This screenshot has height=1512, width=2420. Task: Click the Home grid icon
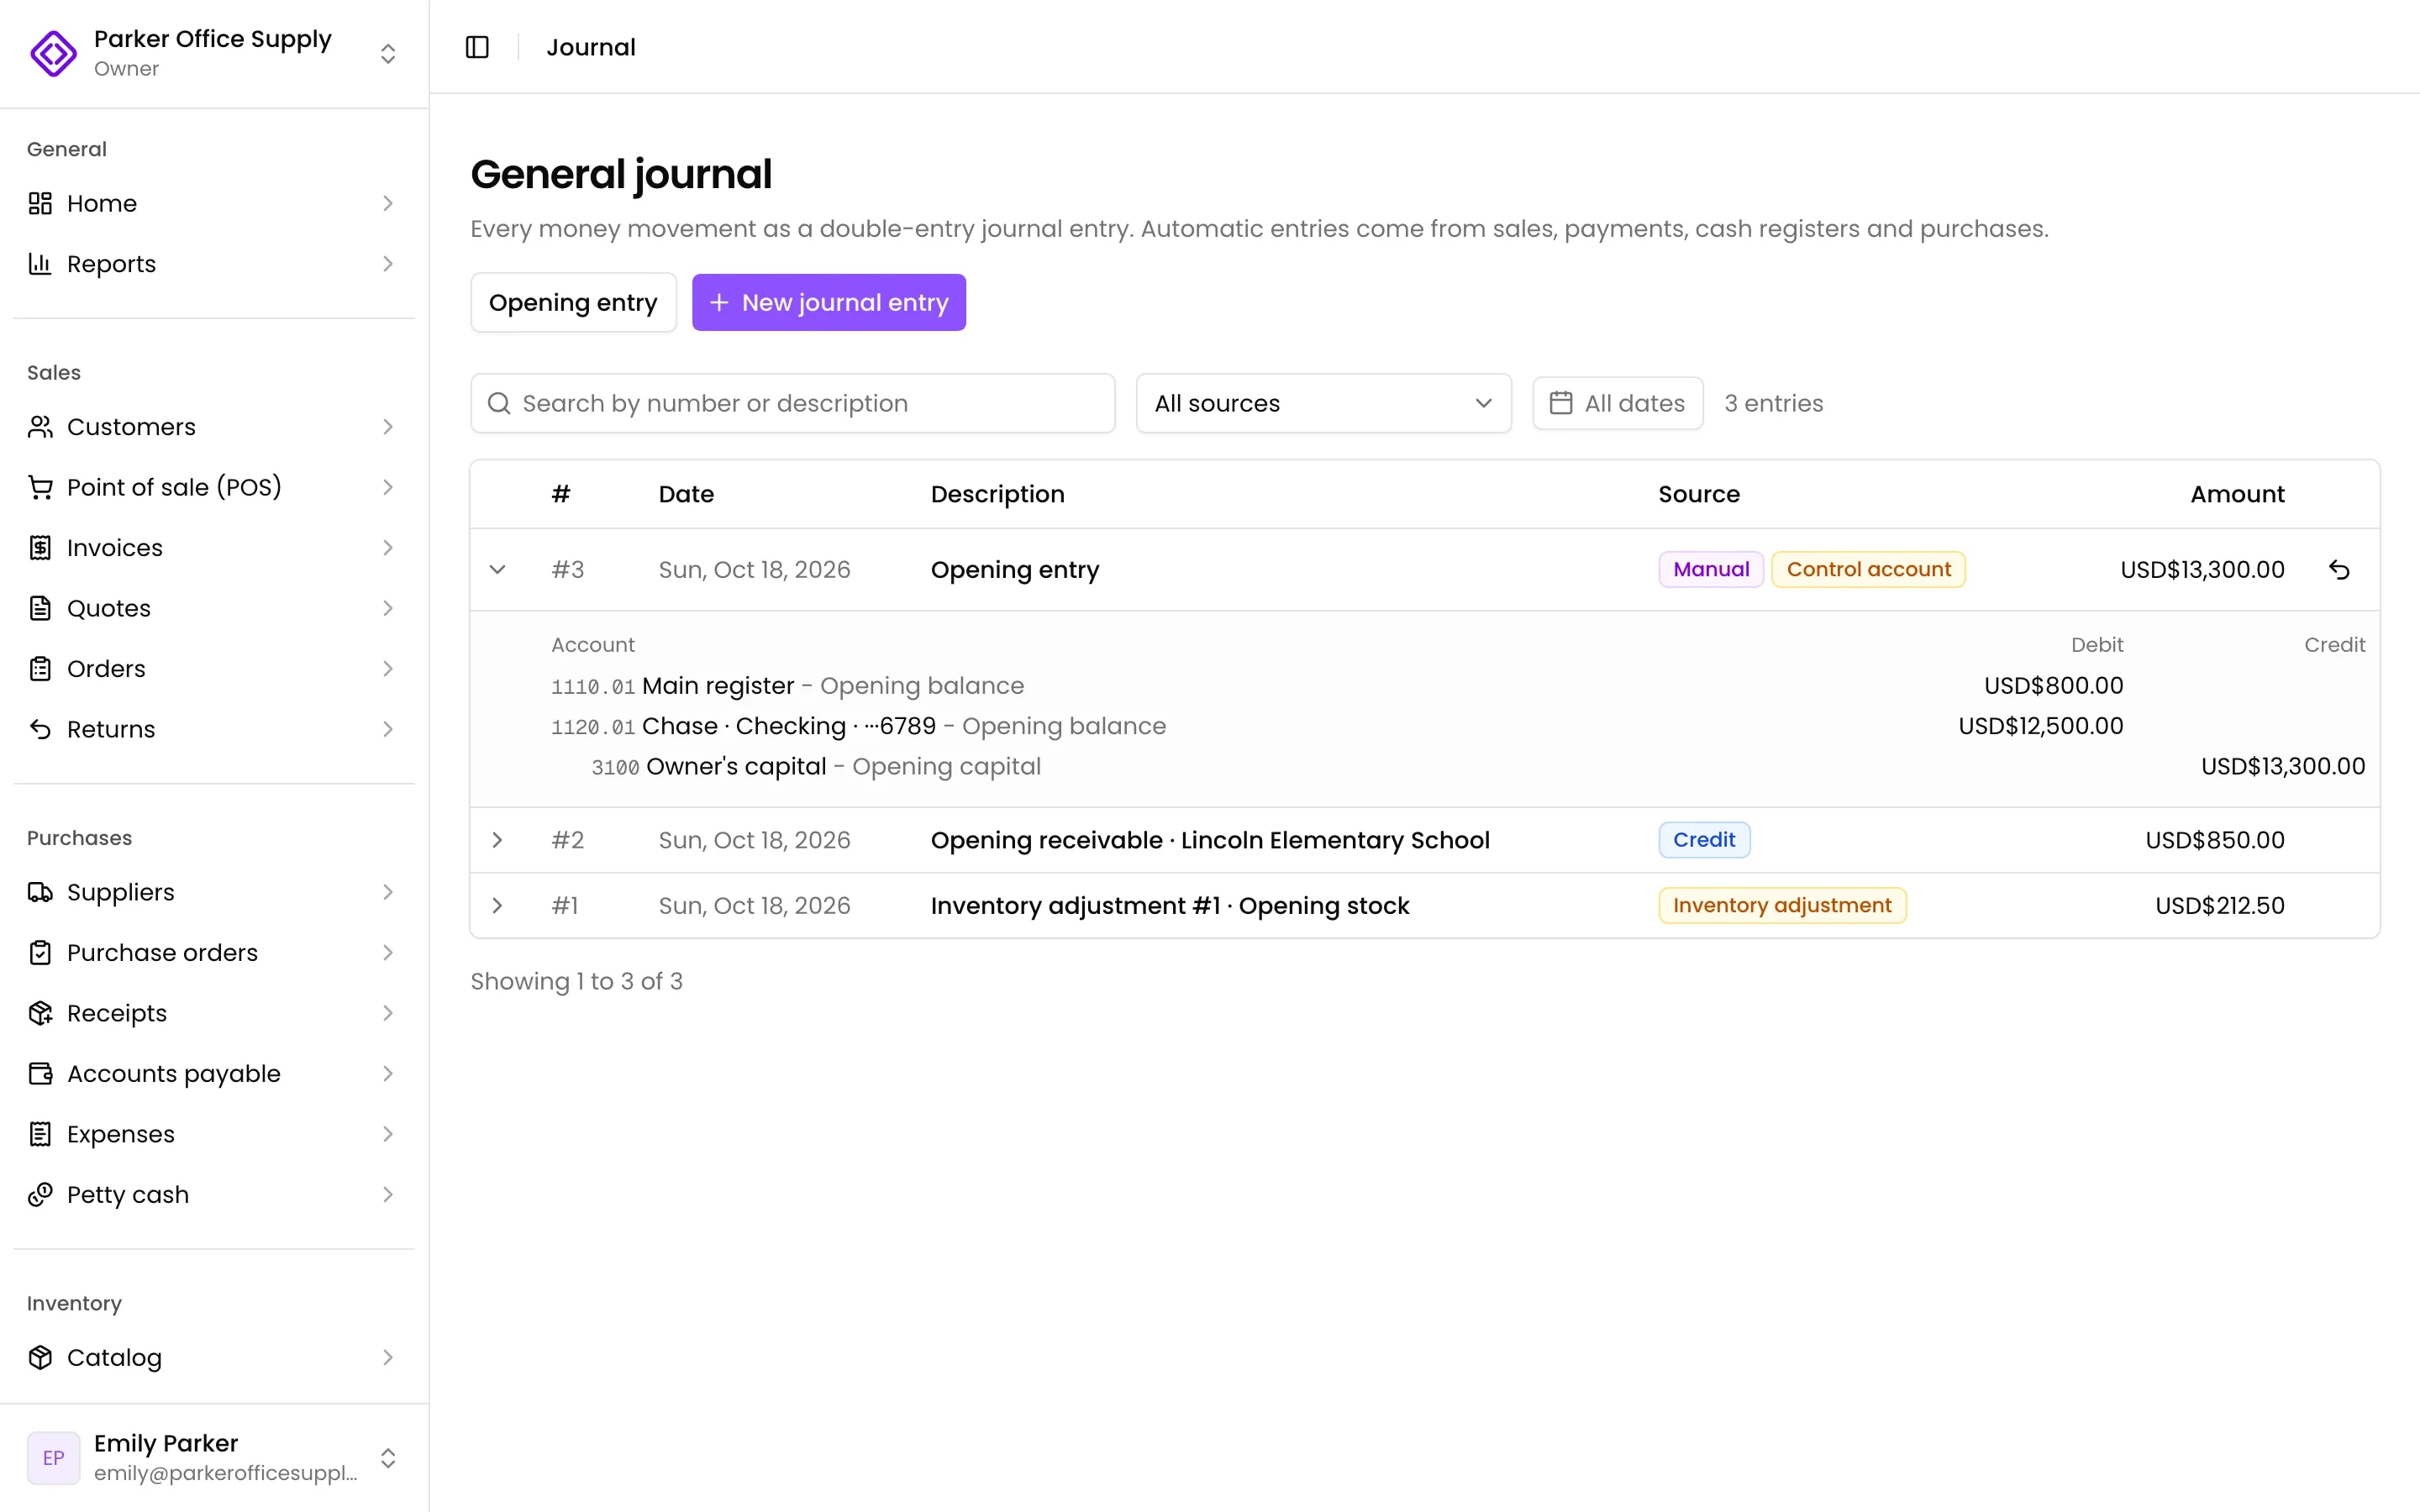click(40, 203)
